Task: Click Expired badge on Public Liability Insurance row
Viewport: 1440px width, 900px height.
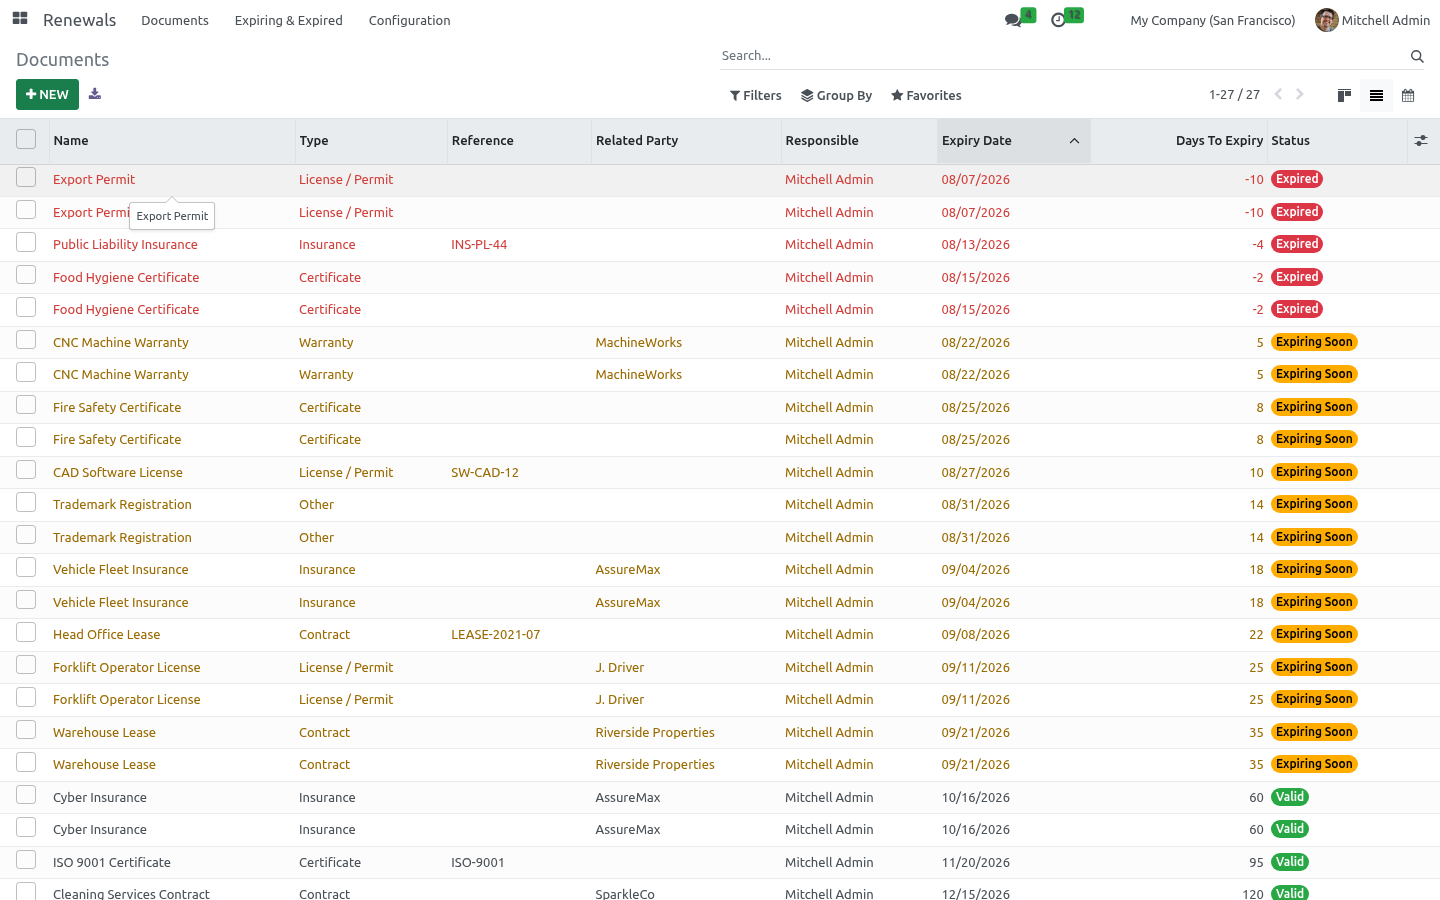Action: [1297, 244]
